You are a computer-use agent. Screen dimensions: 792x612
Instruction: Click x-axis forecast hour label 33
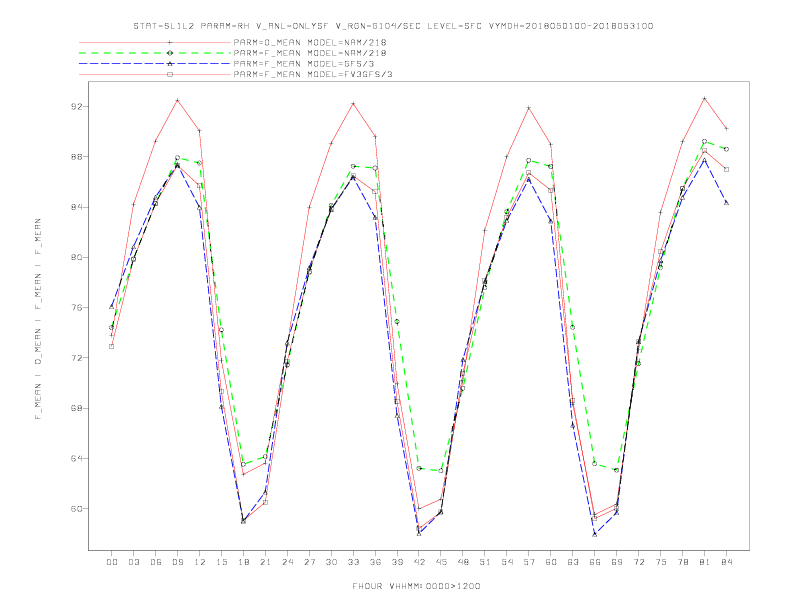[x=354, y=562]
